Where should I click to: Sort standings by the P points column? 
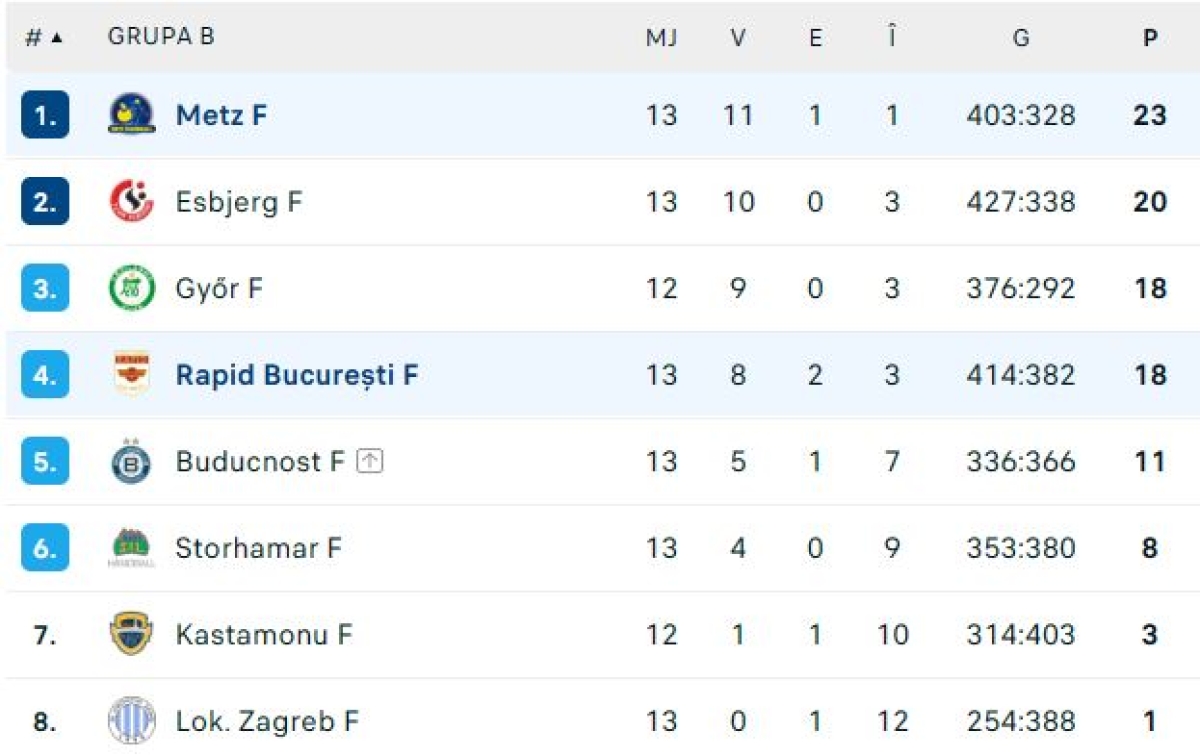coord(1150,38)
